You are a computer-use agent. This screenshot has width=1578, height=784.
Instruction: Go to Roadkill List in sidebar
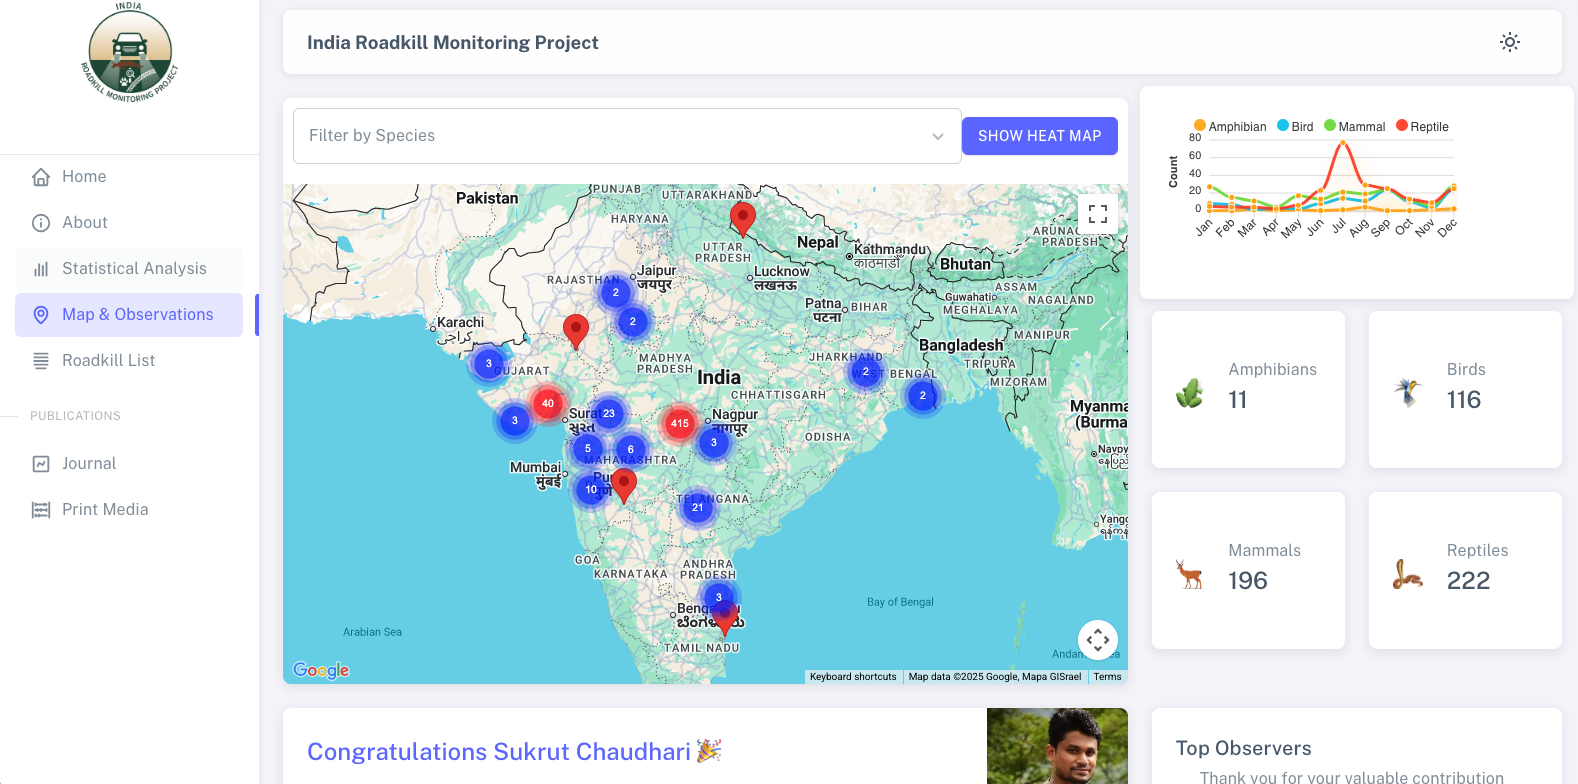click(x=108, y=360)
